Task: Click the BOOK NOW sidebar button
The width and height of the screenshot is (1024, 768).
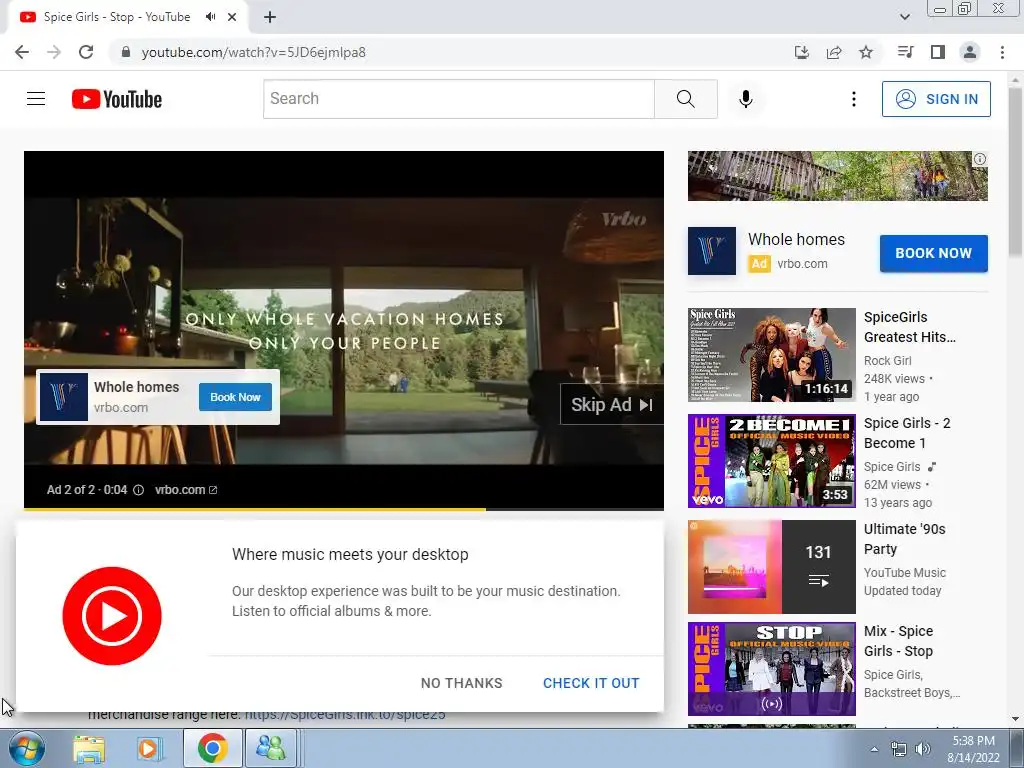Action: pyautogui.click(x=933, y=253)
